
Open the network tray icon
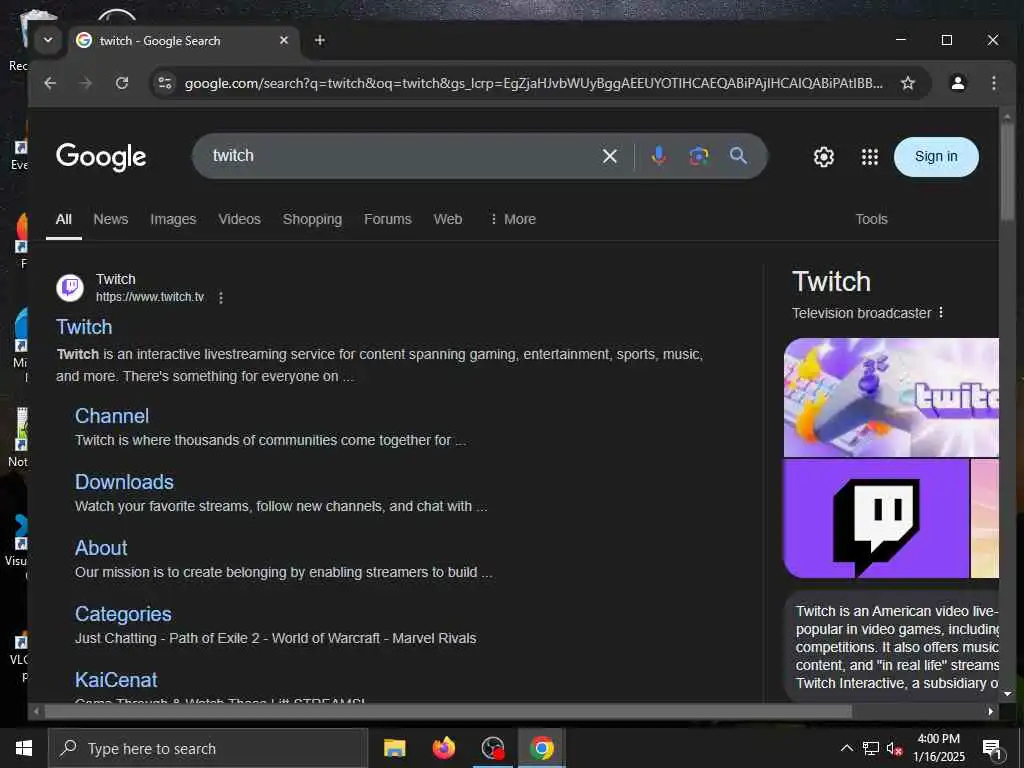click(871, 748)
